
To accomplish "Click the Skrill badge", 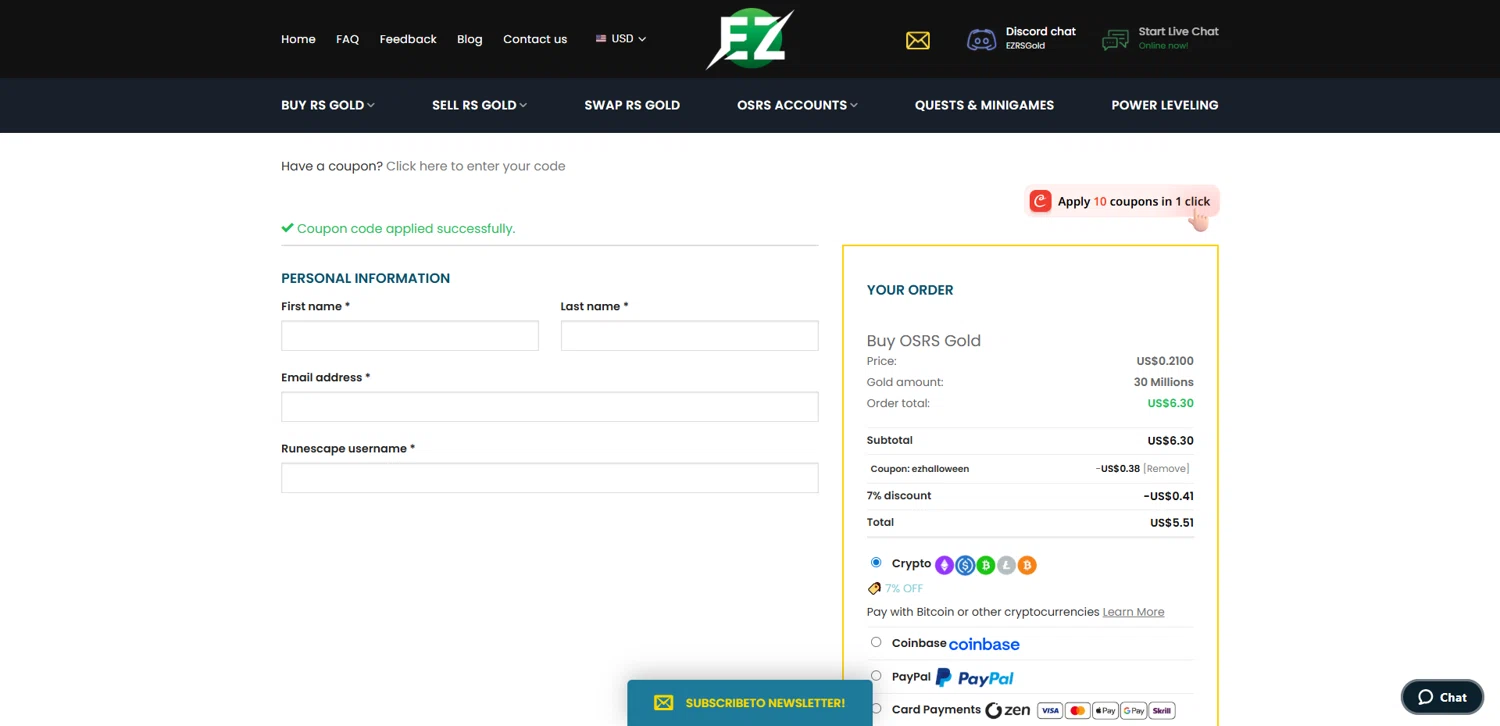I will tap(1161, 711).
